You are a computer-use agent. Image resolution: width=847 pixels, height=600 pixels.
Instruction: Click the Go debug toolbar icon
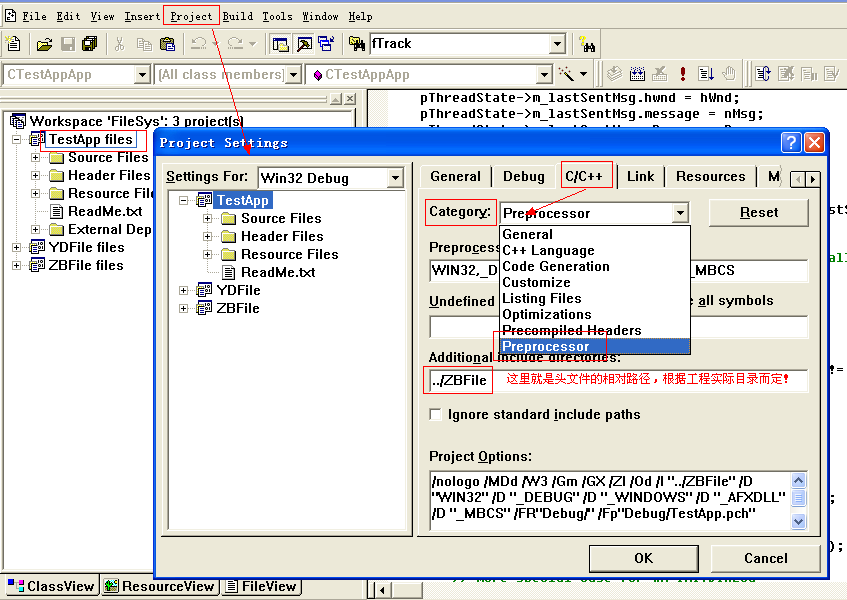(706, 74)
